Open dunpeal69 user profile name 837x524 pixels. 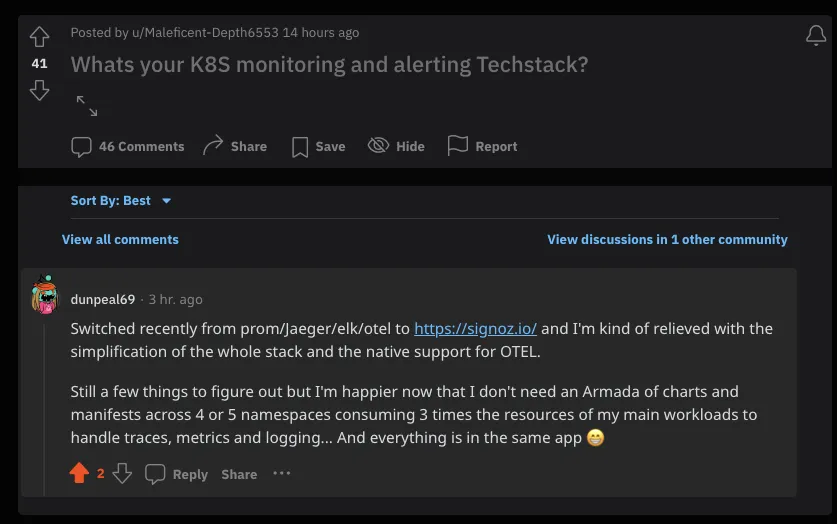tap(103, 299)
